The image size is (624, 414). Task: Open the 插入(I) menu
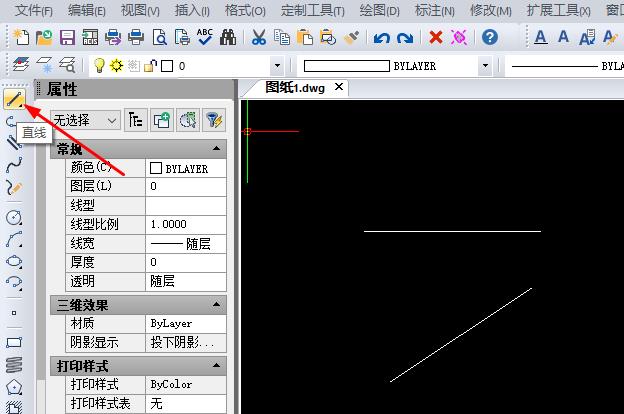point(192,10)
